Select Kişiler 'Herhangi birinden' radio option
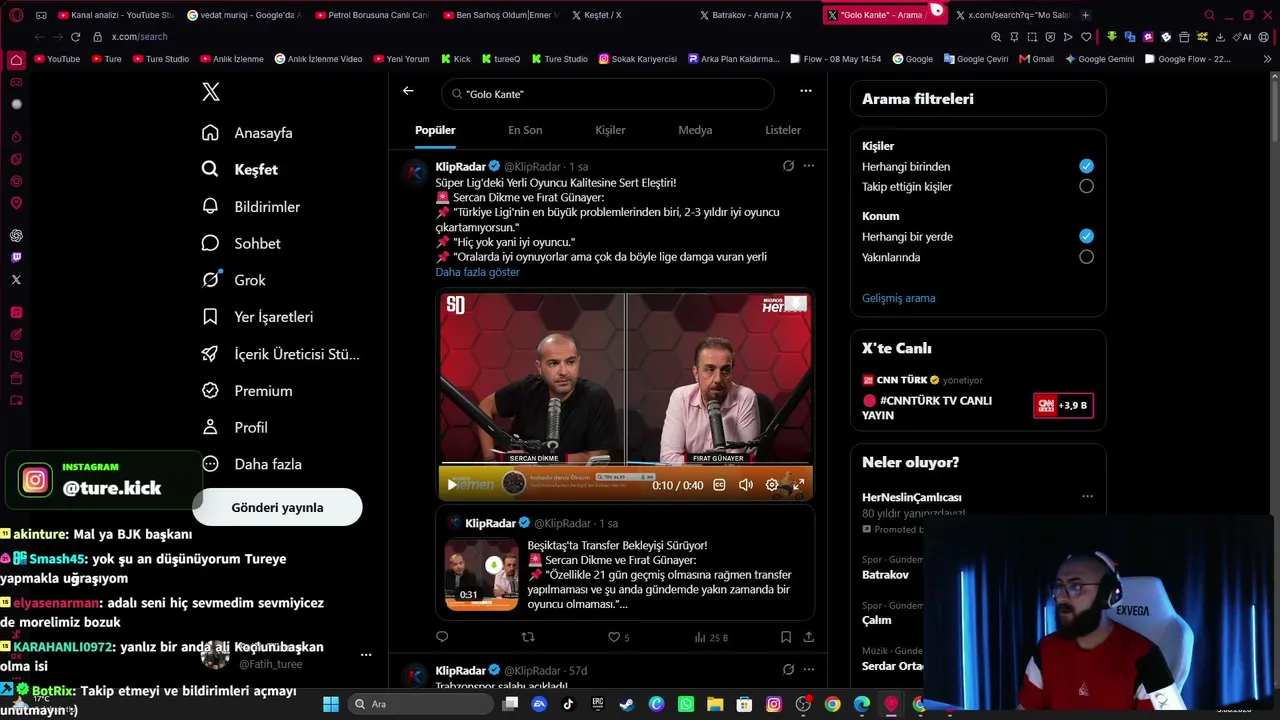 1086,166
